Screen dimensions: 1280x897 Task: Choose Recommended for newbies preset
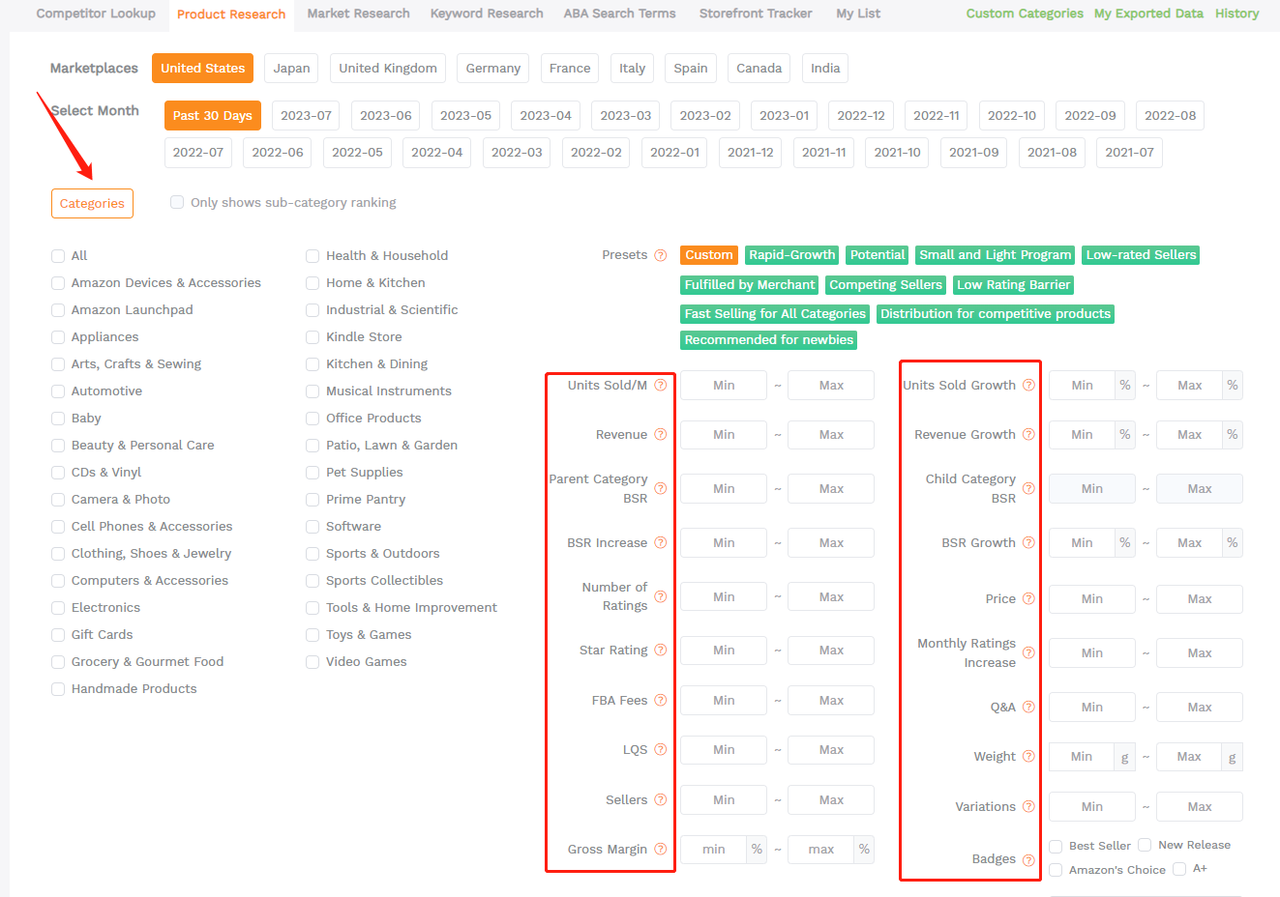click(x=769, y=340)
